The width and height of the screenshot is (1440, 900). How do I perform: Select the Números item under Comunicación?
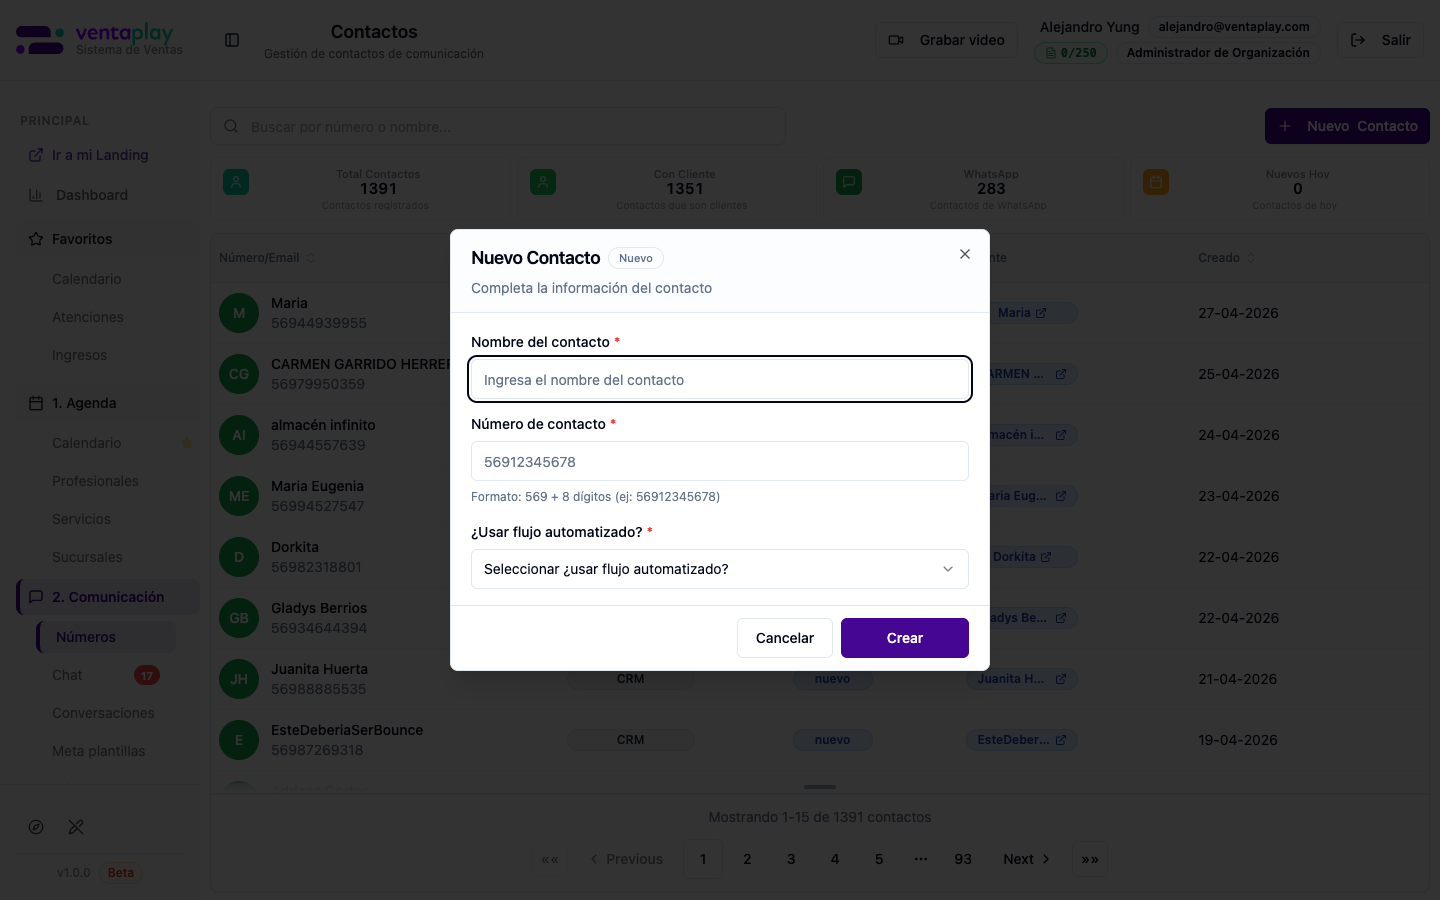[86, 637]
